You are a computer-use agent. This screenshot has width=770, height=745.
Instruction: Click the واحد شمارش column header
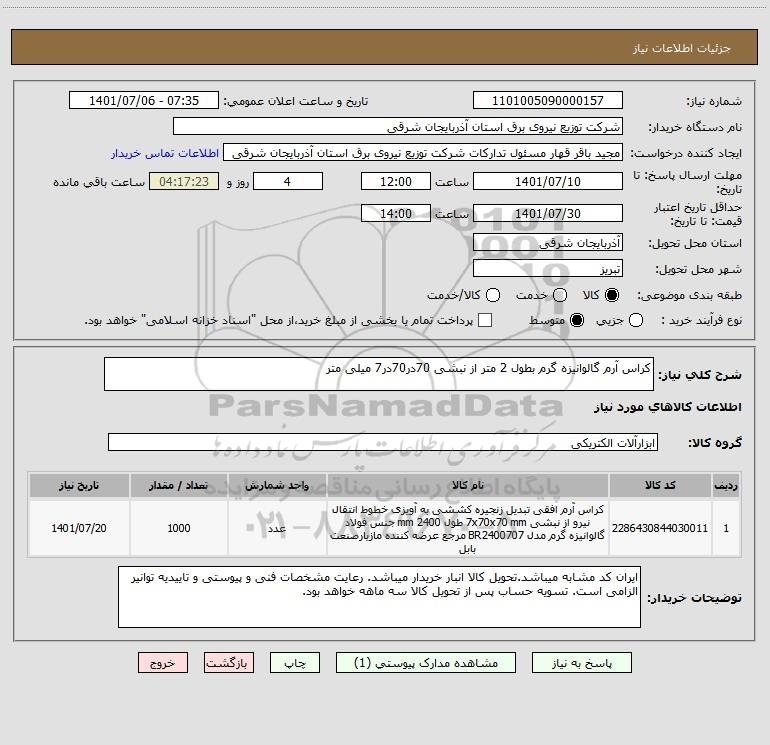[x=277, y=485]
